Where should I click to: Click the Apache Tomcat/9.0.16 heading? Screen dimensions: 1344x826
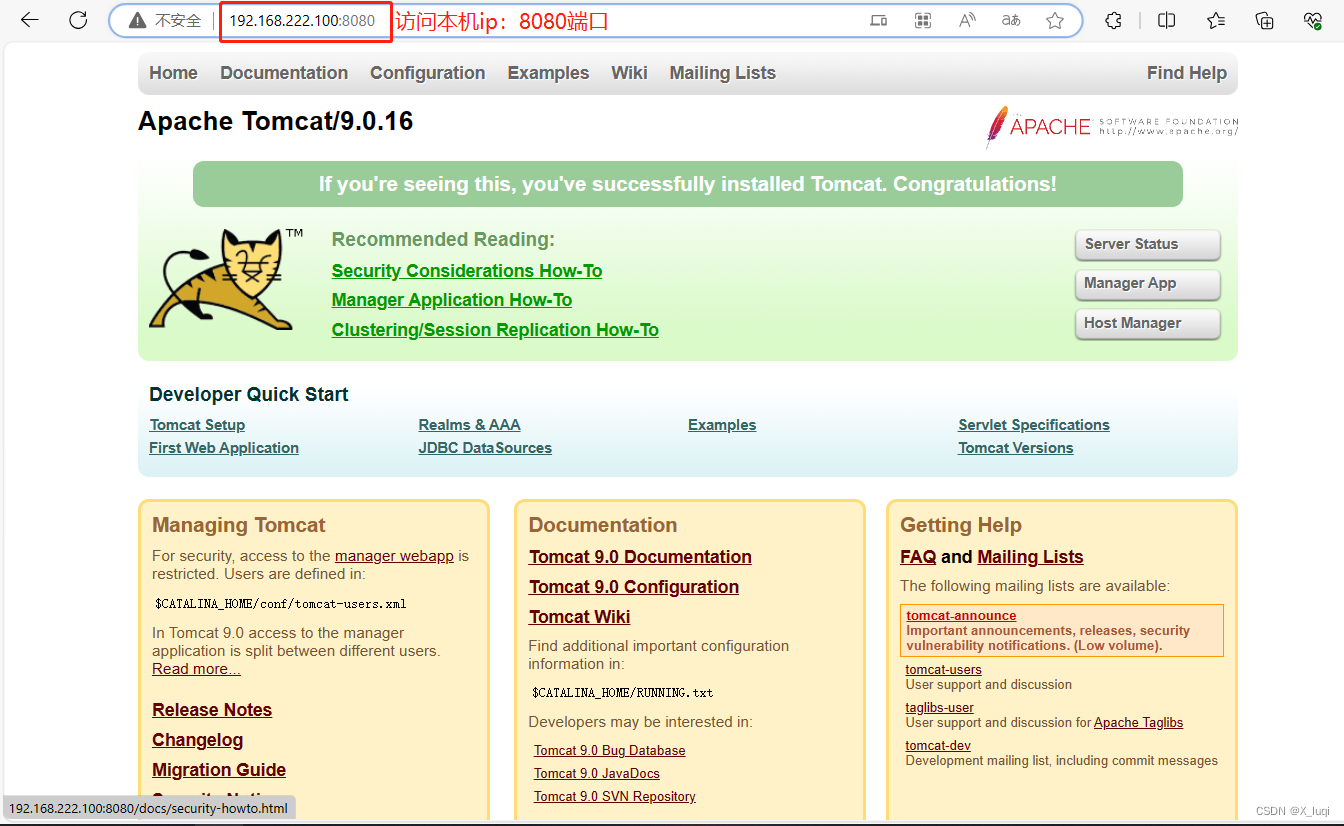[x=276, y=122]
